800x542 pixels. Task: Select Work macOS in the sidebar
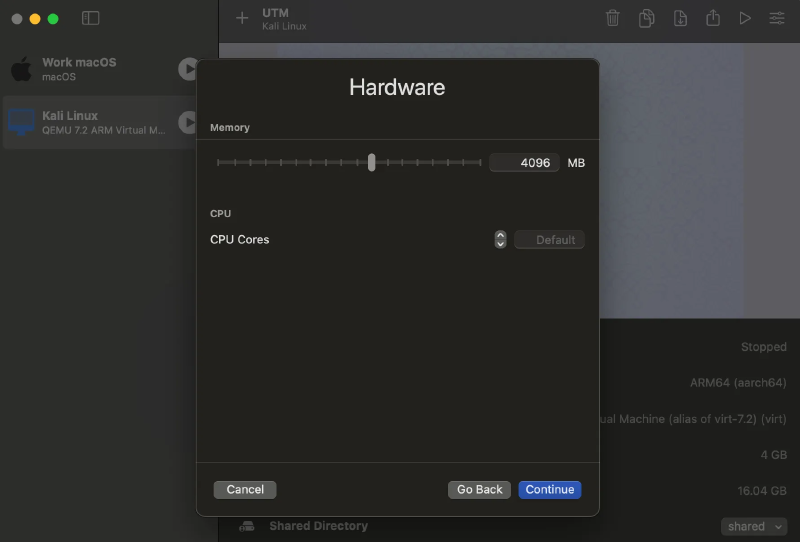tap(90, 69)
